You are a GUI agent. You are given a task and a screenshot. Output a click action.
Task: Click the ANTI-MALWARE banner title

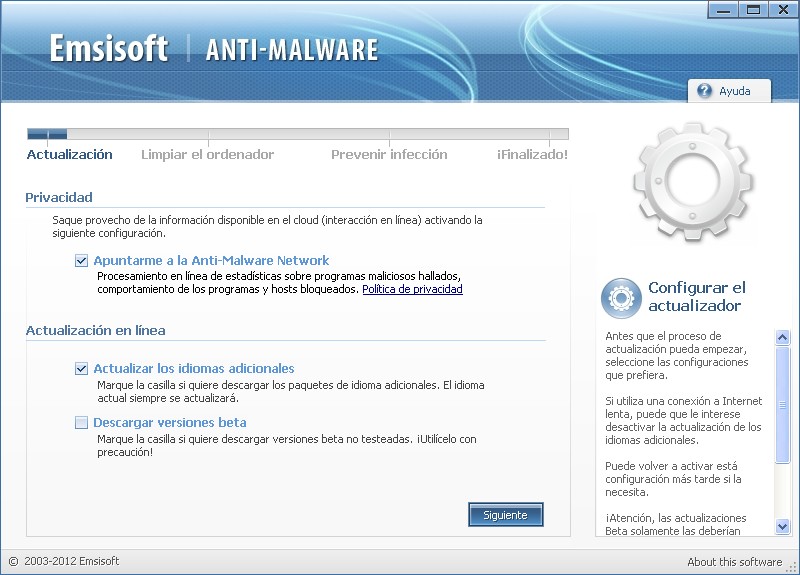click(292, 50)
